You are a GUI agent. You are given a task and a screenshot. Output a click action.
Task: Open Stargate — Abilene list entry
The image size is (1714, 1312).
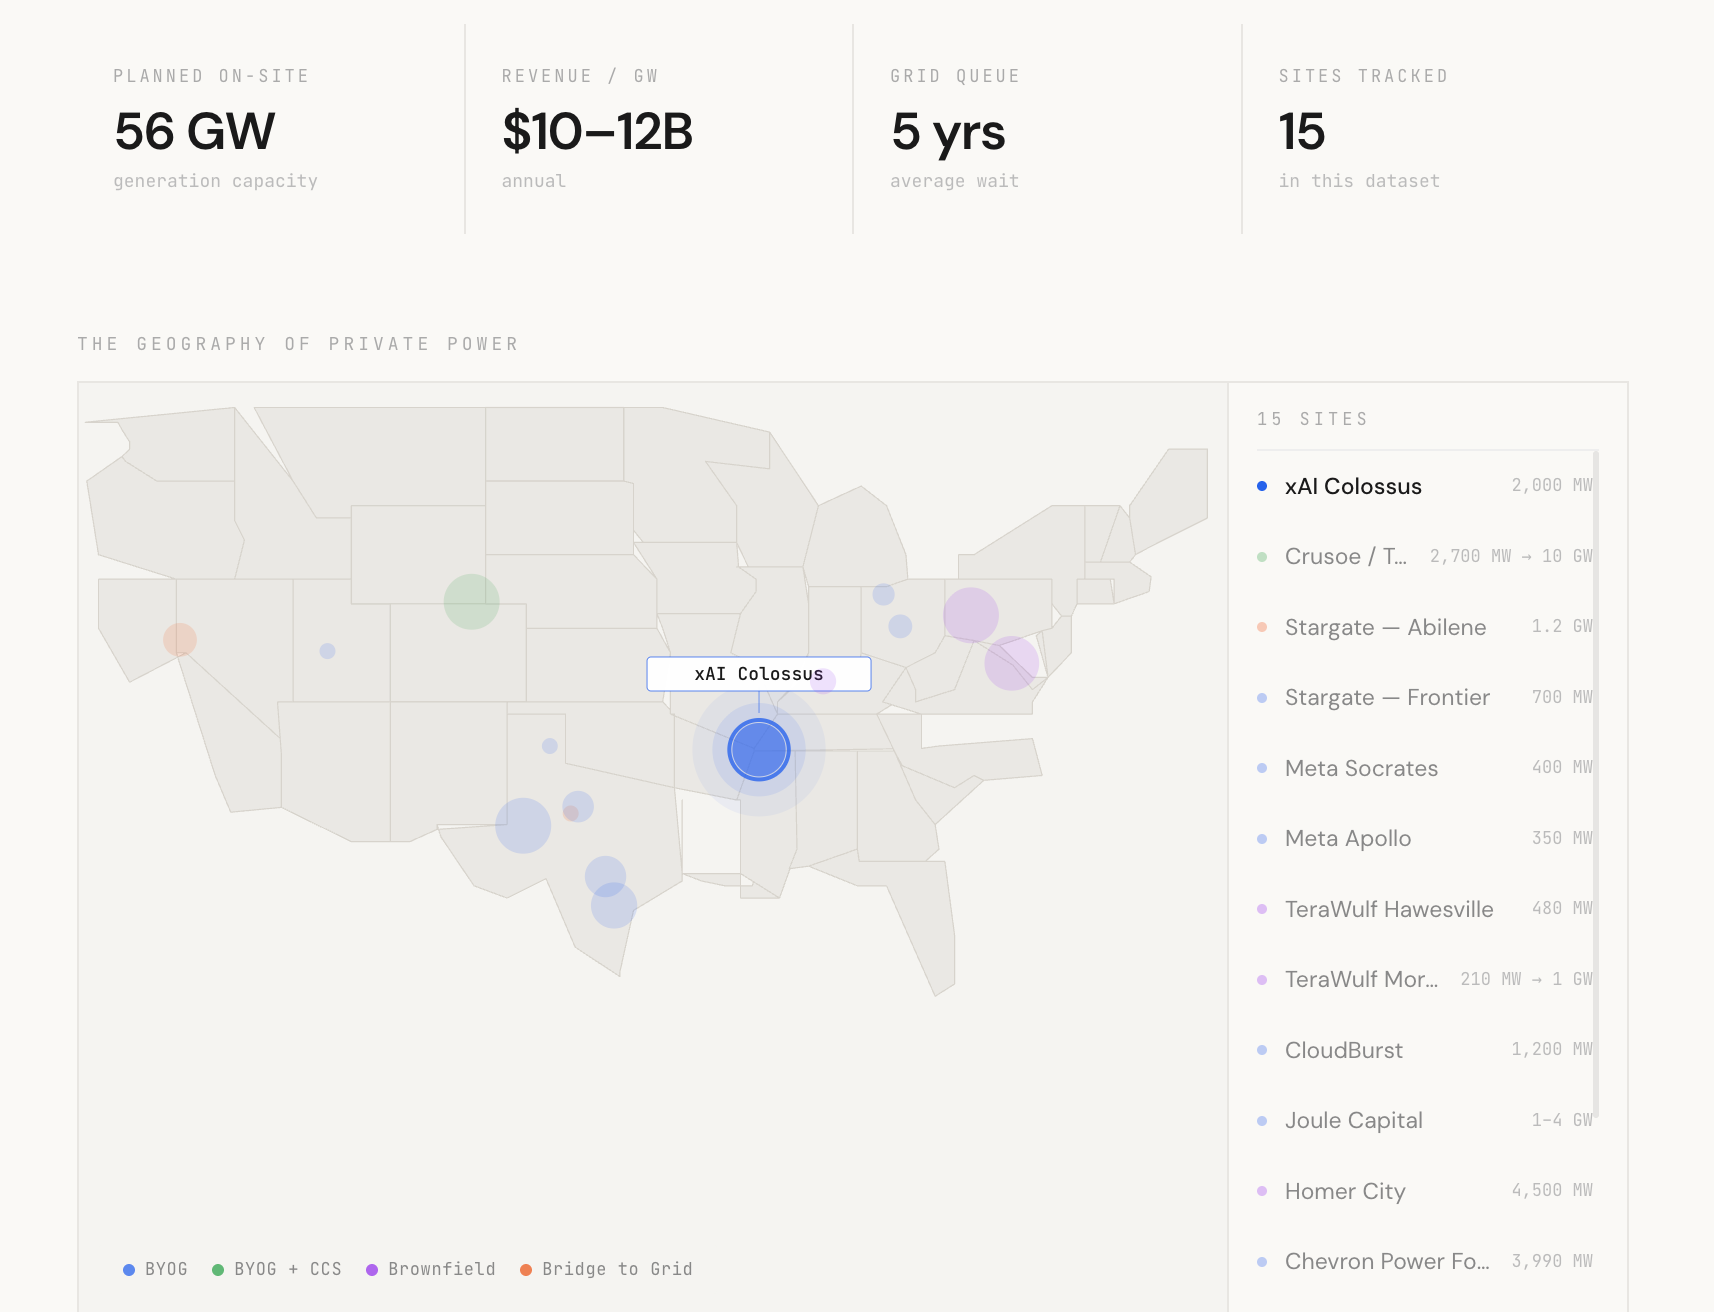[x=1425, y=627]
